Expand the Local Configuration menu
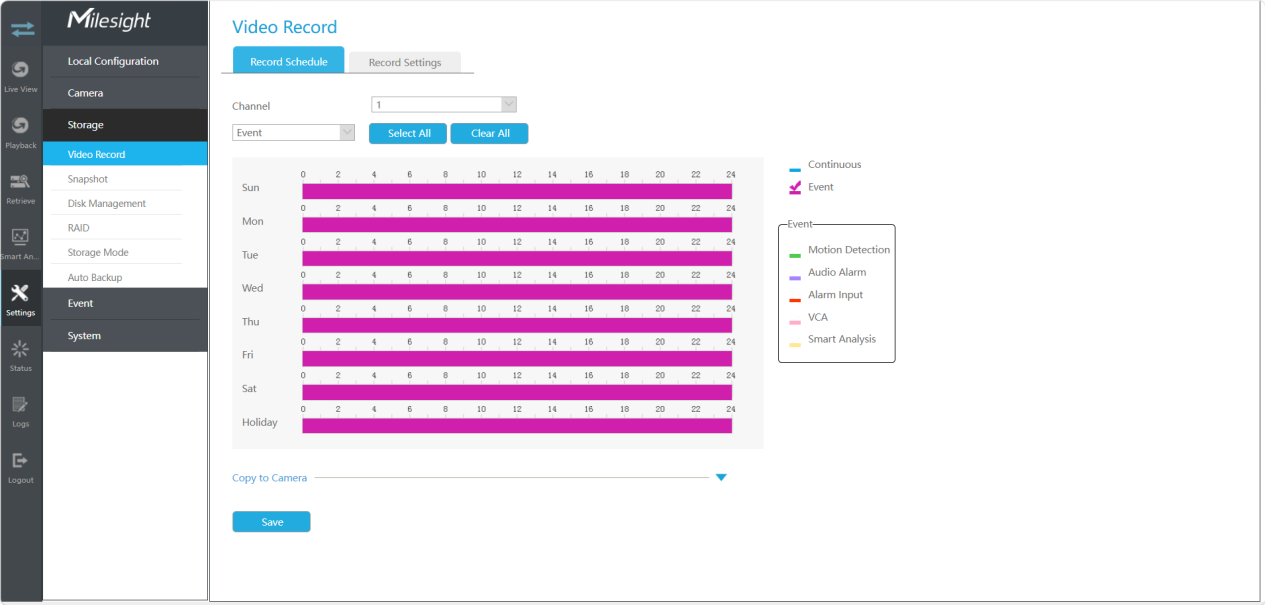Screen dimensions: 1265x605 (125, 61)
